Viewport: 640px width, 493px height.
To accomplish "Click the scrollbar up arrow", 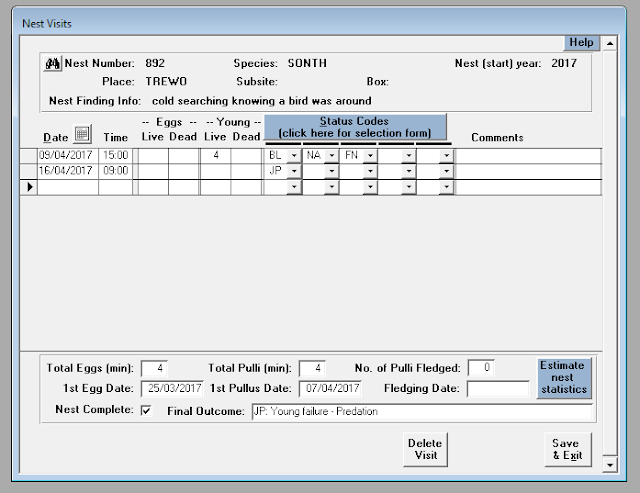I will point(610,43).
